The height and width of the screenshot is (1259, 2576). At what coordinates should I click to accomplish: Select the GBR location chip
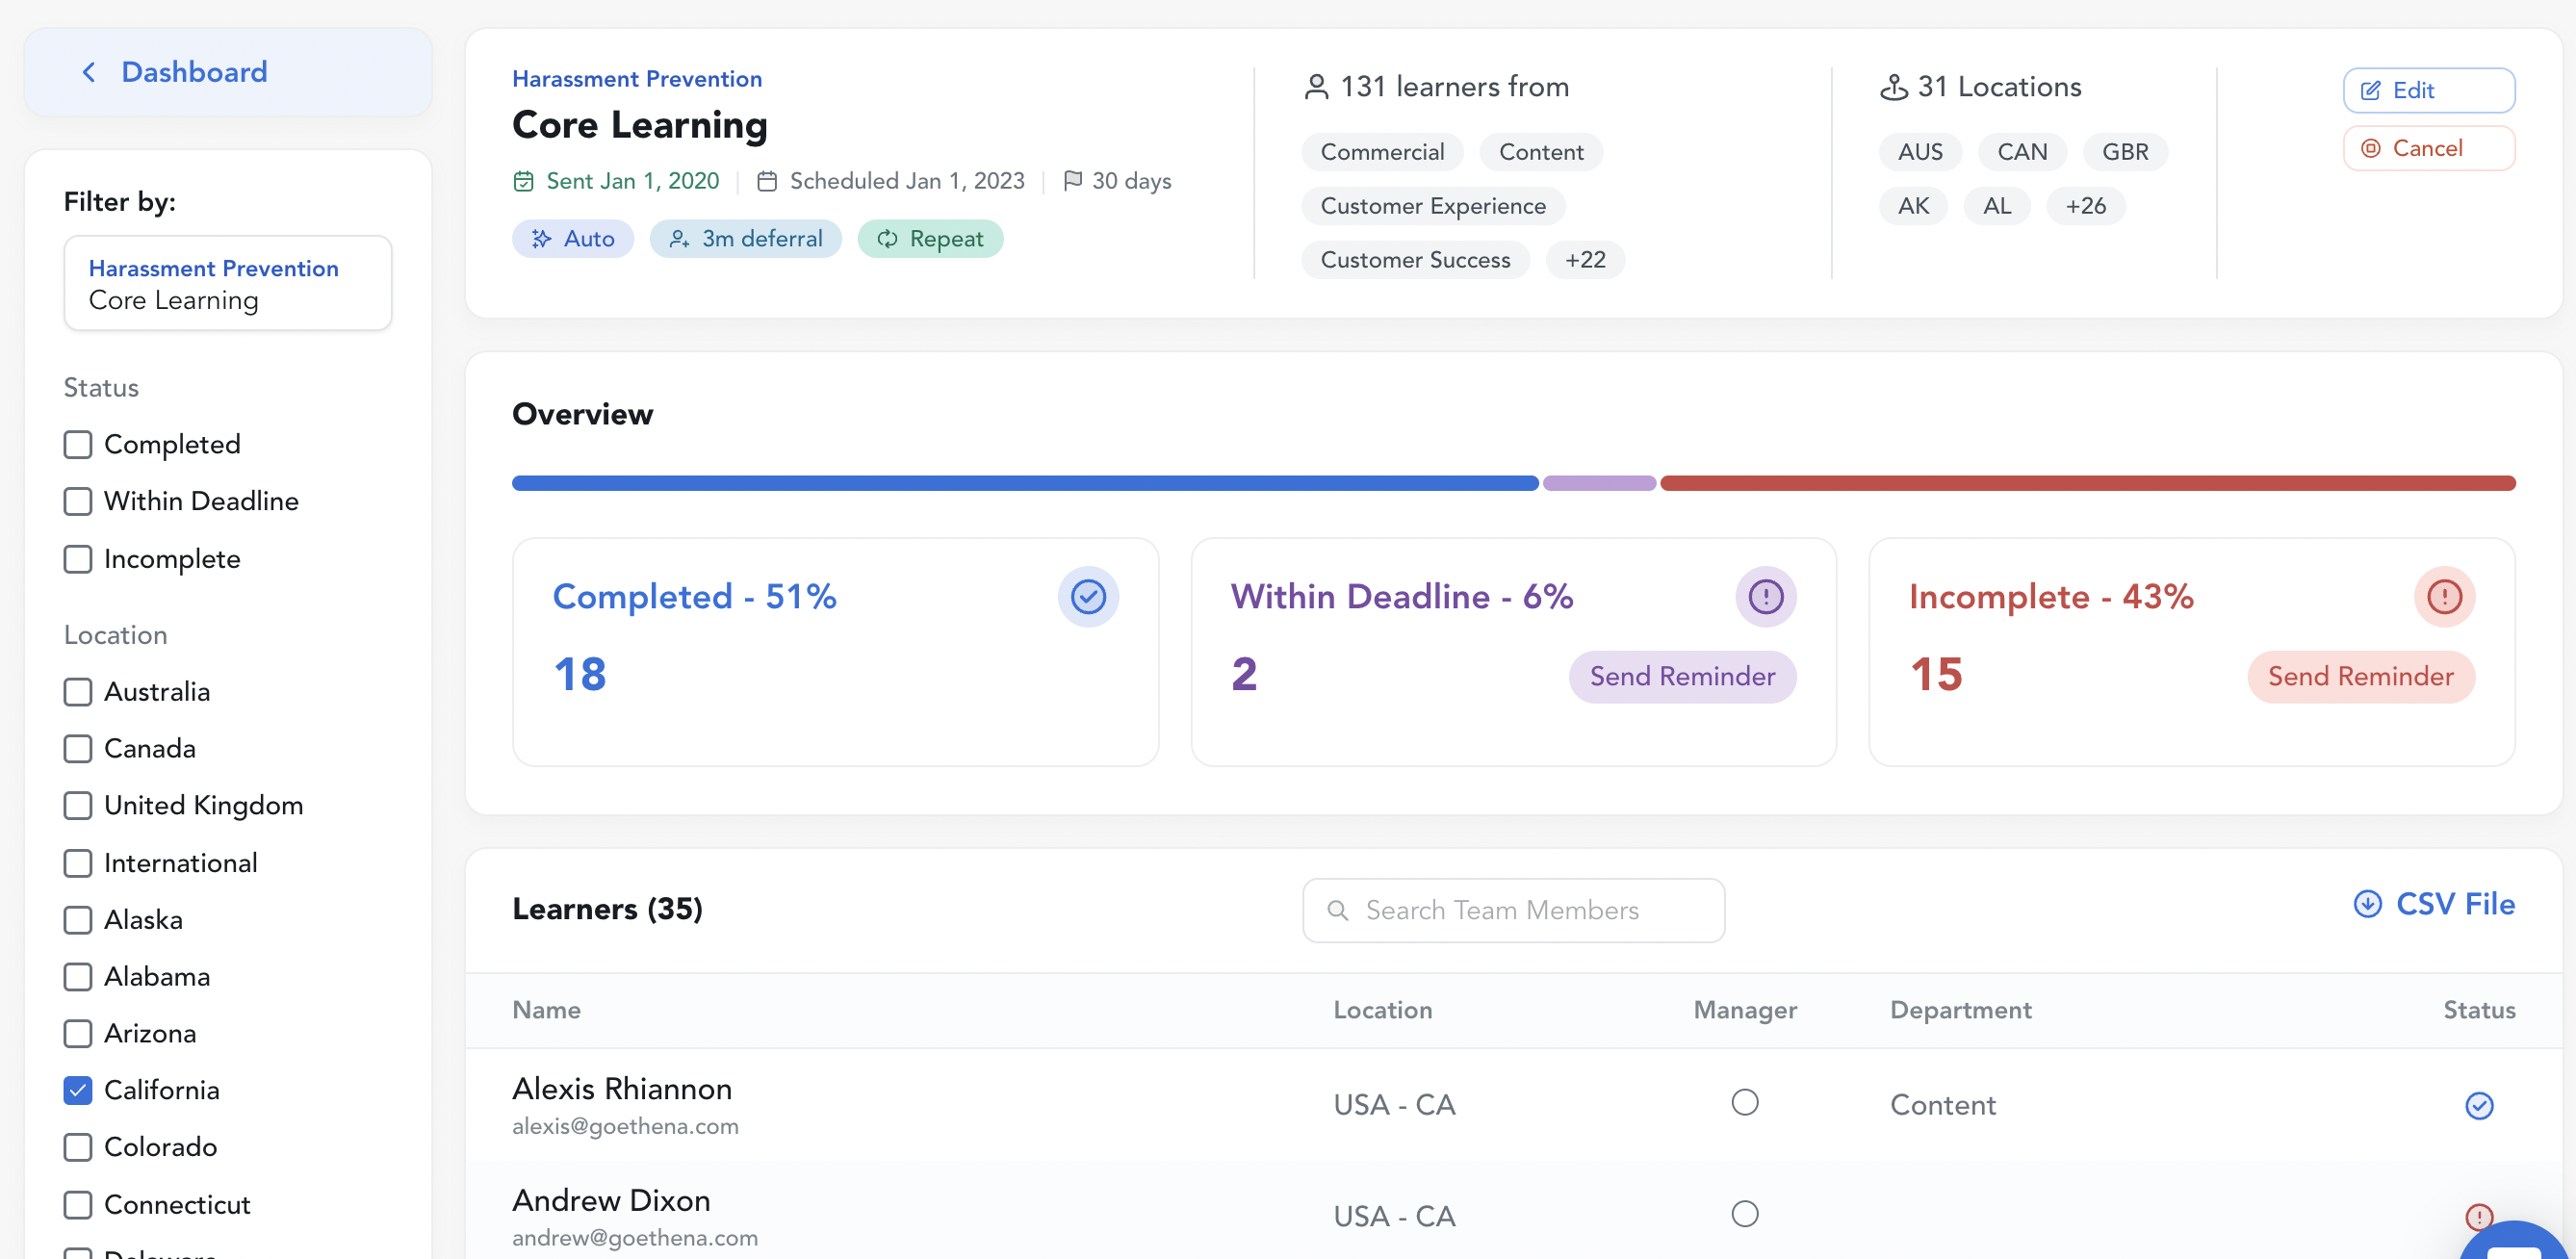(x=2125, y=152)
